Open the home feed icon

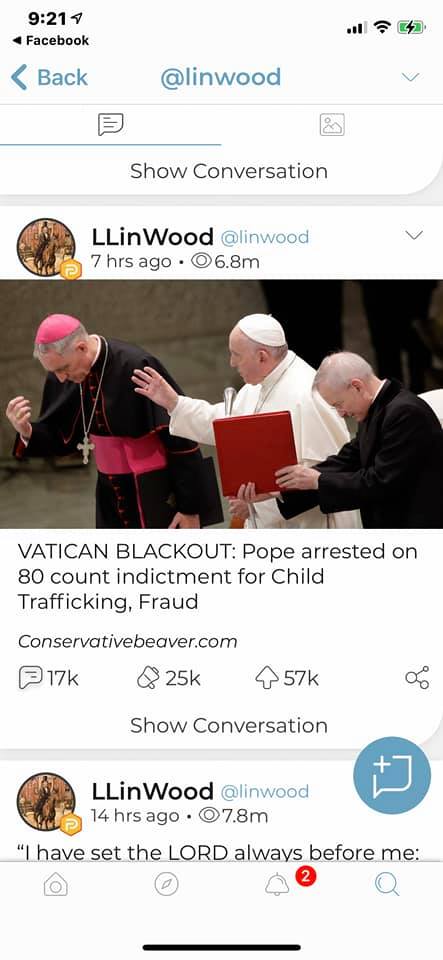(x=55, y=885)
